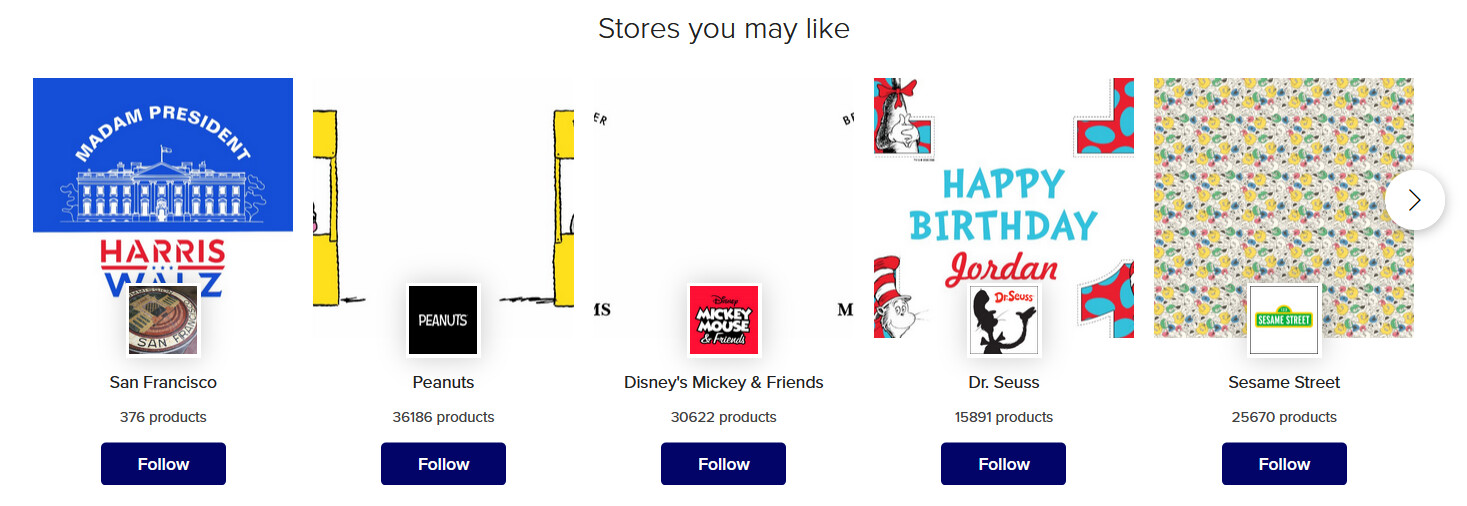Follow the Peanuts store
The image size is (1467, 506).
[x=443, y=464]
